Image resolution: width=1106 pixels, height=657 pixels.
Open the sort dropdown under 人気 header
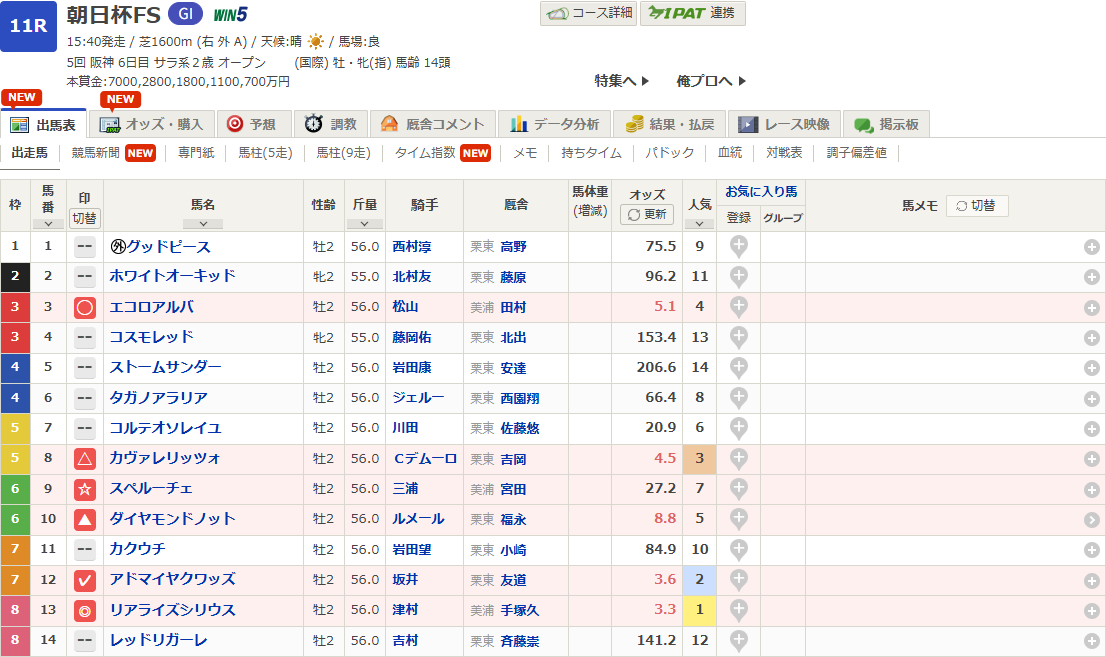[x=699, y=224]
